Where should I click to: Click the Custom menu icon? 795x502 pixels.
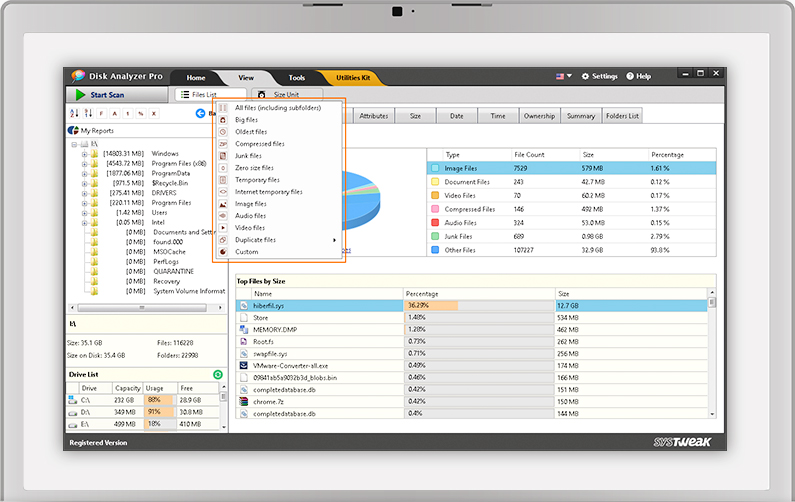pos(223,252)
